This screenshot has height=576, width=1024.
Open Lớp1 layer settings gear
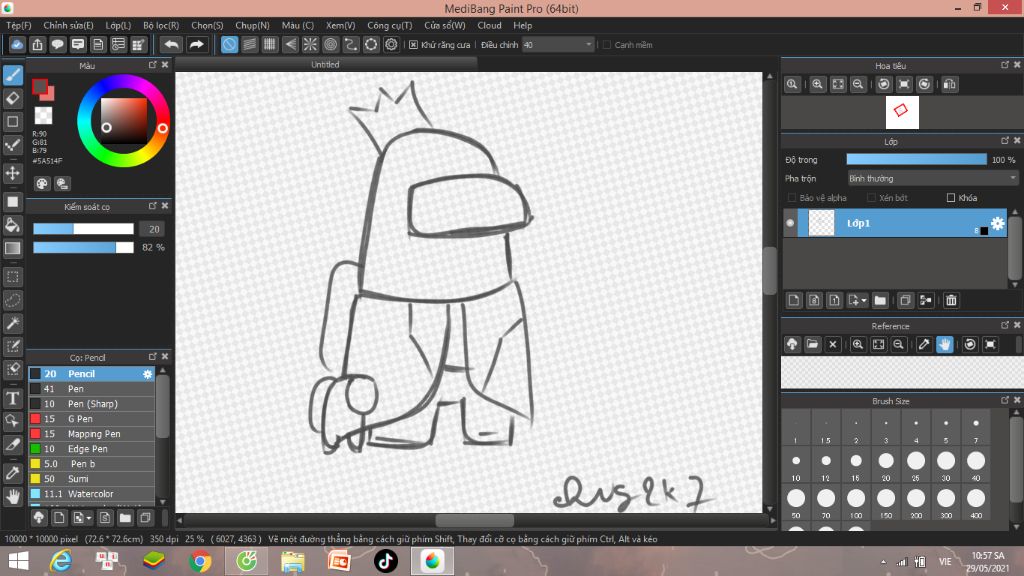click(997, 223)
